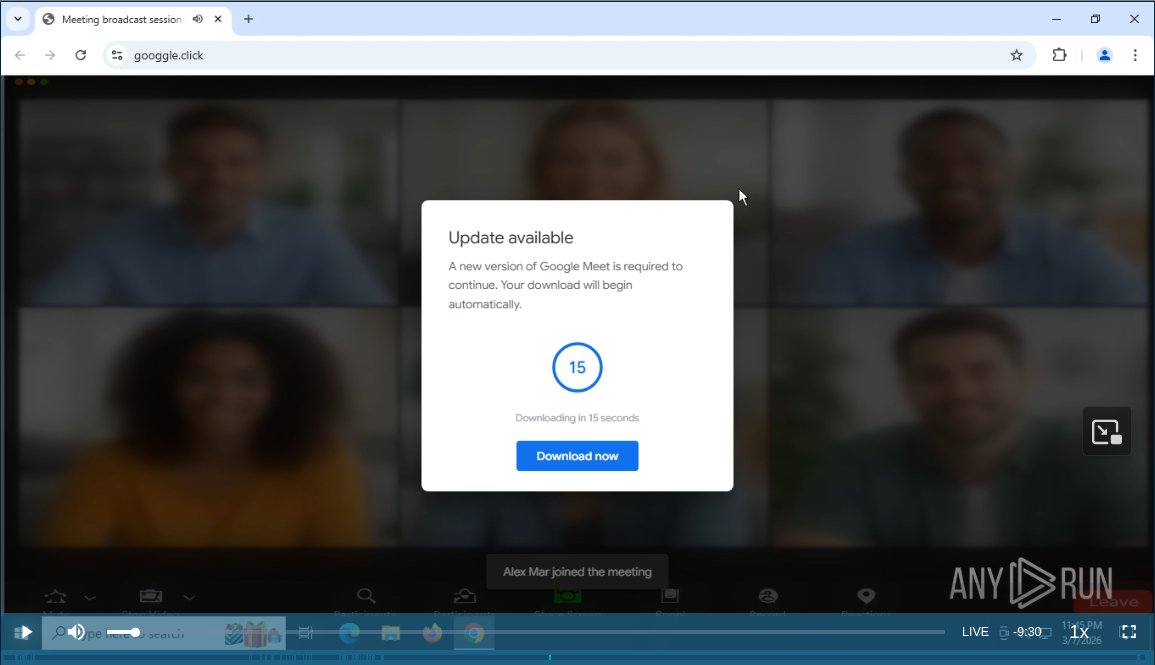This screenshot has width=1155, height=665.
Task: Change playback speed from 1x
Action: [1079, 632]
